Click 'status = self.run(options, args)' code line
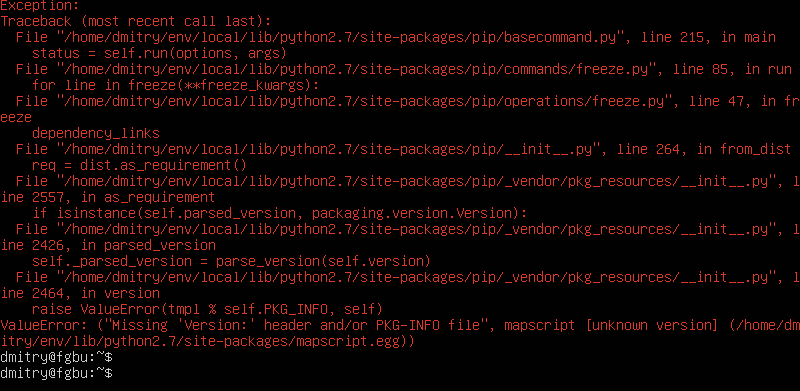Screen dimensions: 800x391 (x=159, y=54)
